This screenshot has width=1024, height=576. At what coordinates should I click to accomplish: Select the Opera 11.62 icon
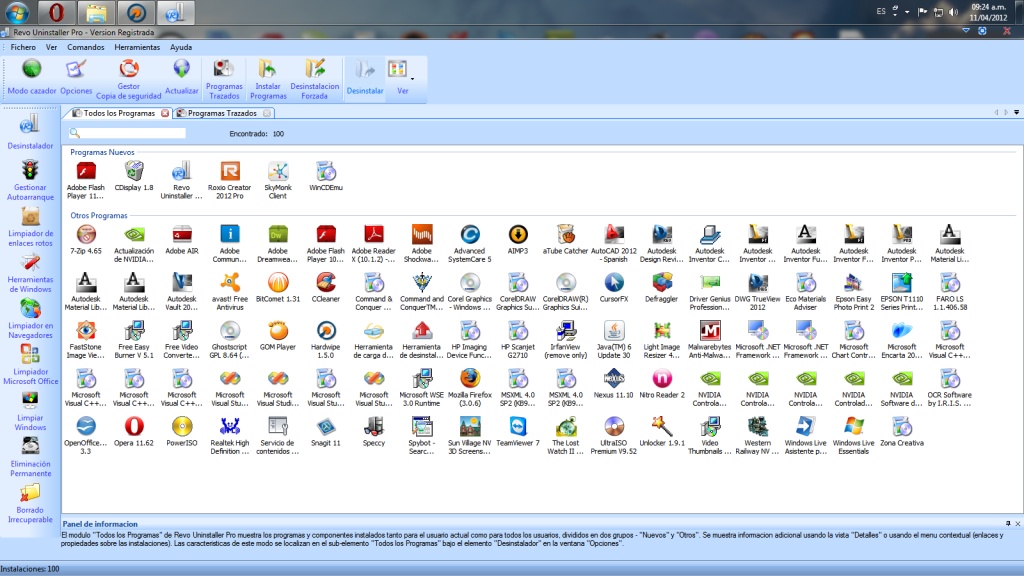point(134,431)
